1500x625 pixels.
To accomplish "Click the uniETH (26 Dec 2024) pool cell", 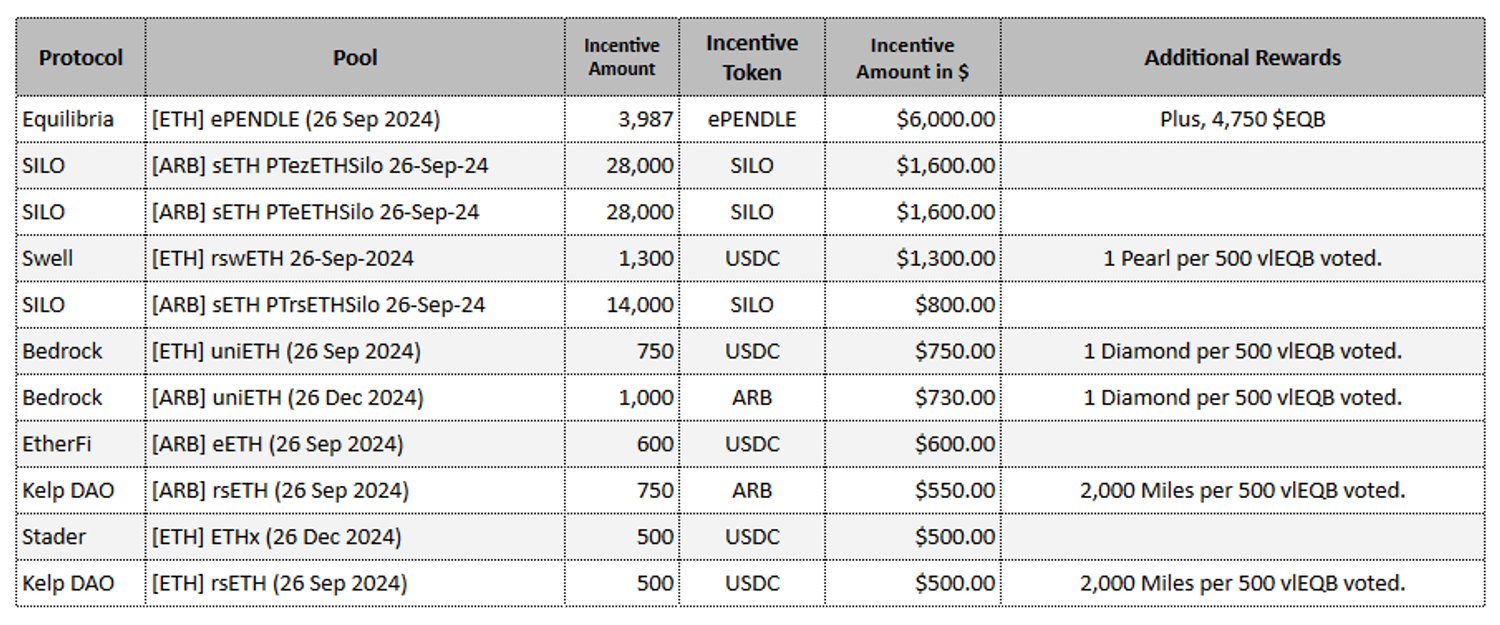I will [287, 397].
